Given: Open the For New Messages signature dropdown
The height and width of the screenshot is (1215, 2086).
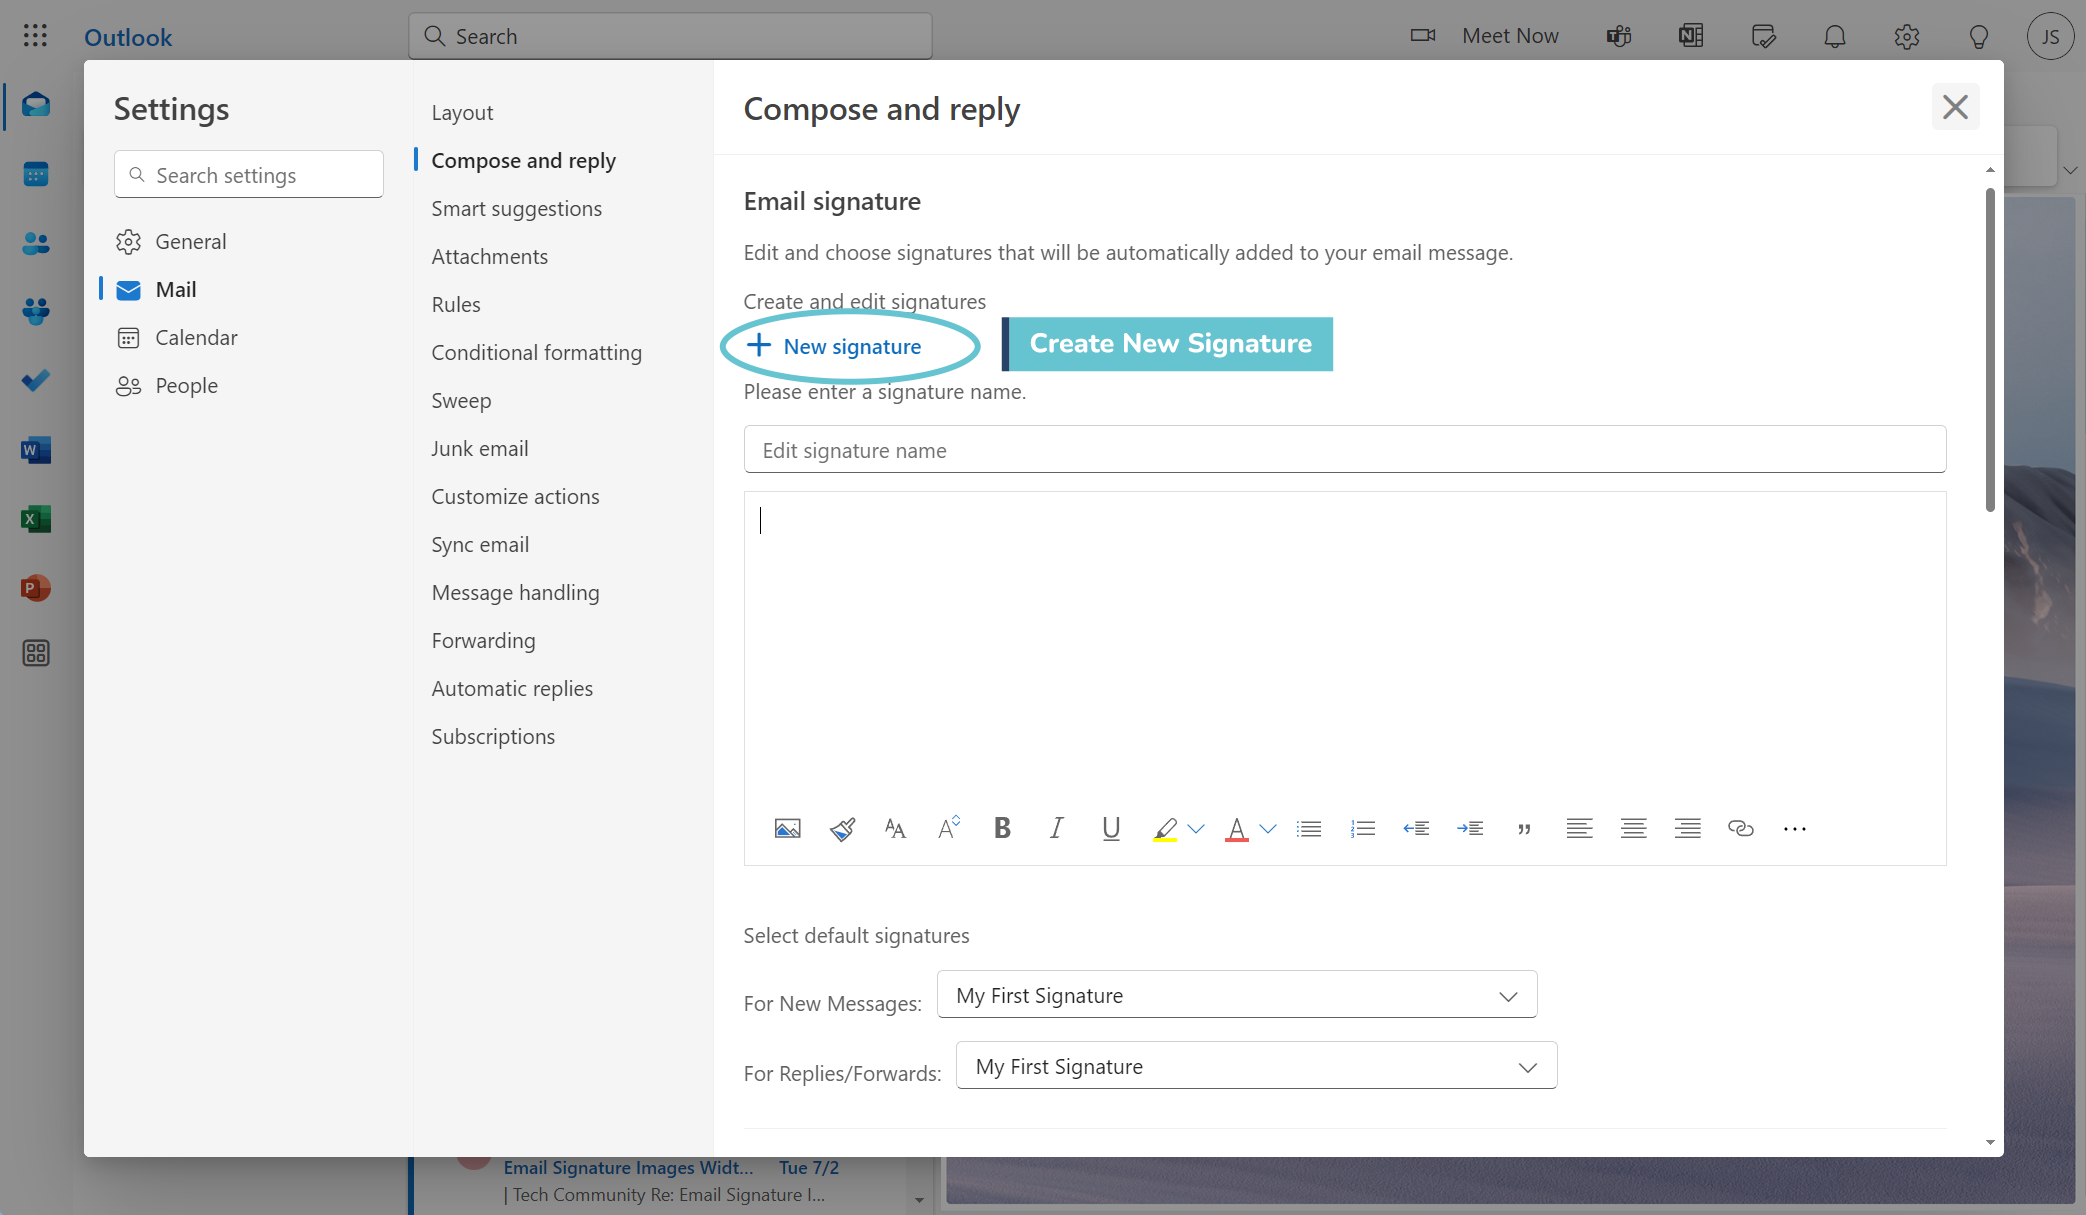Looking at the screenshot, I should pos(1237,995).
